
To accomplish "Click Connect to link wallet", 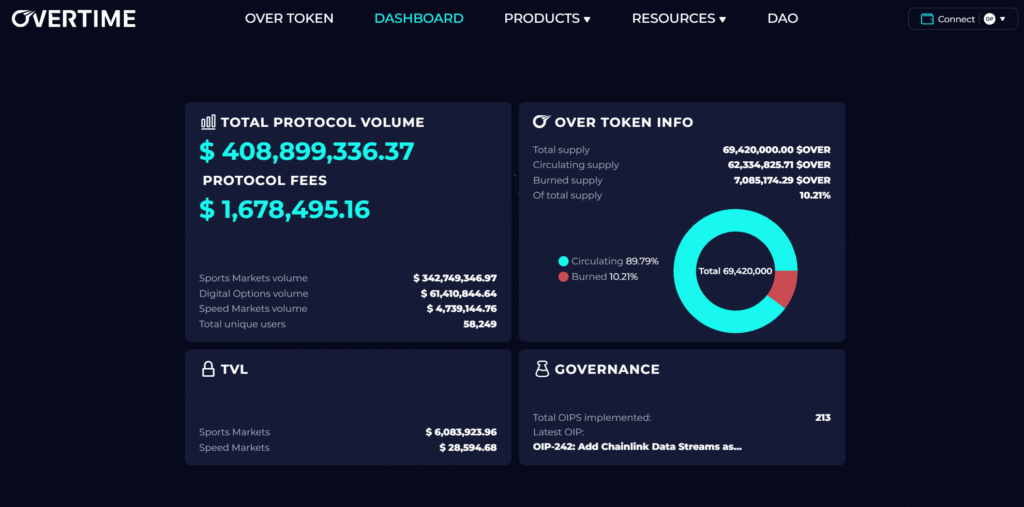I will click(956, 19).
